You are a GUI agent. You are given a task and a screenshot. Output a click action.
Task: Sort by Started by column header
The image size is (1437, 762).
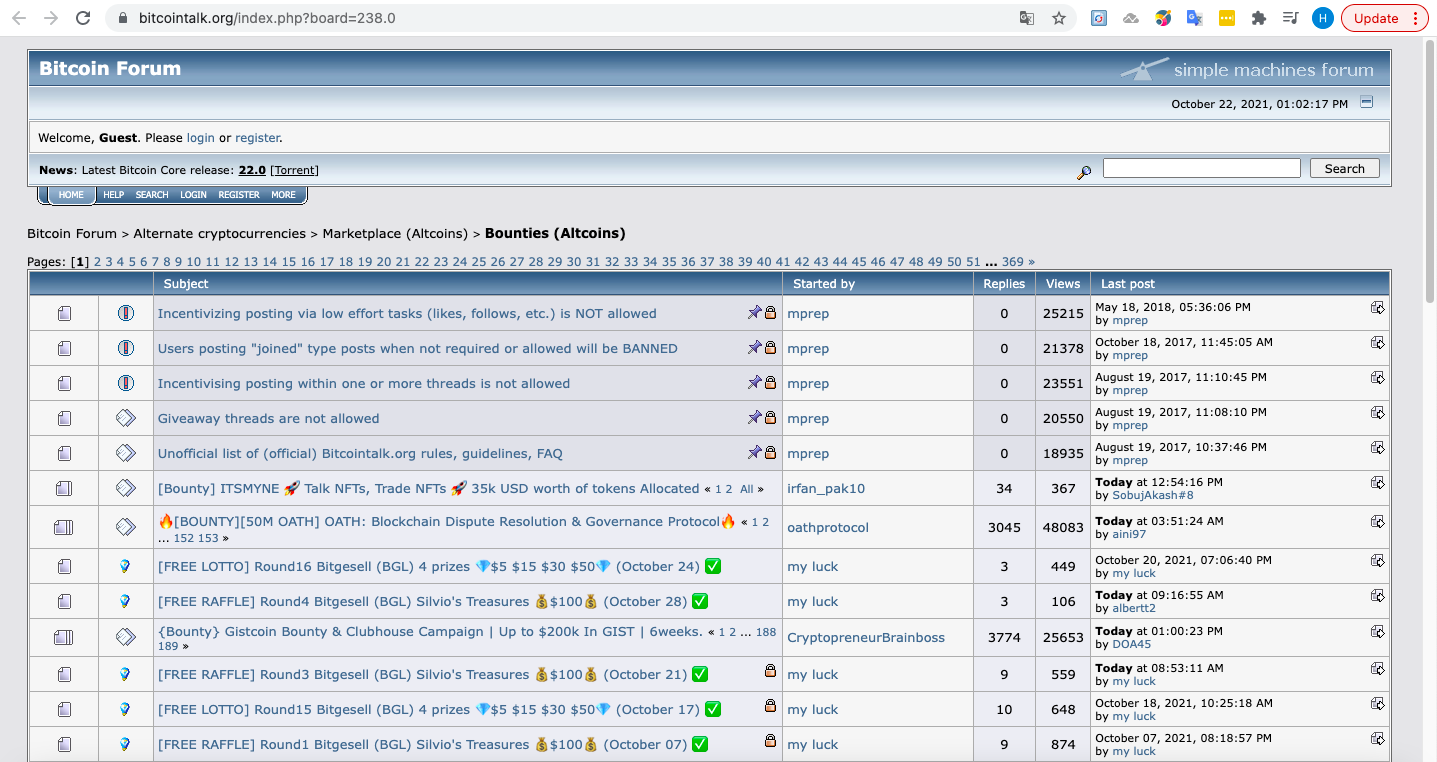[824, 284]
